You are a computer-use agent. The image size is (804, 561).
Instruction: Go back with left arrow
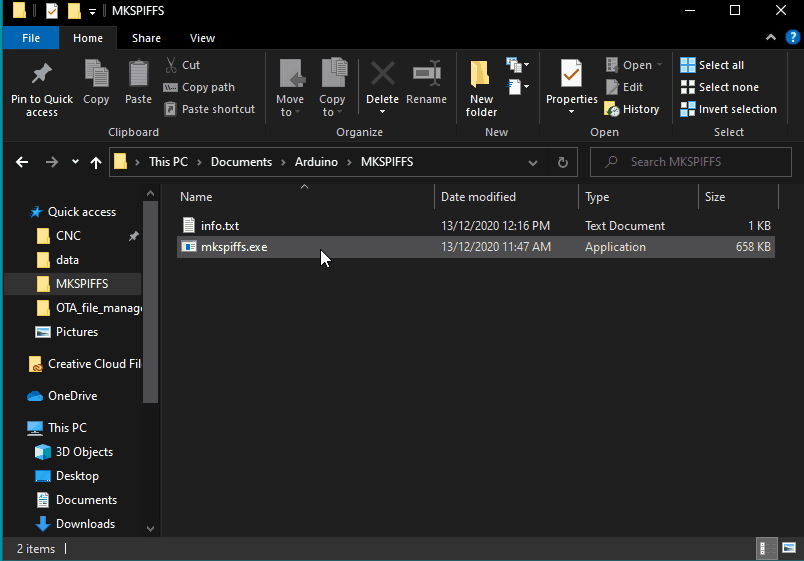22,163
